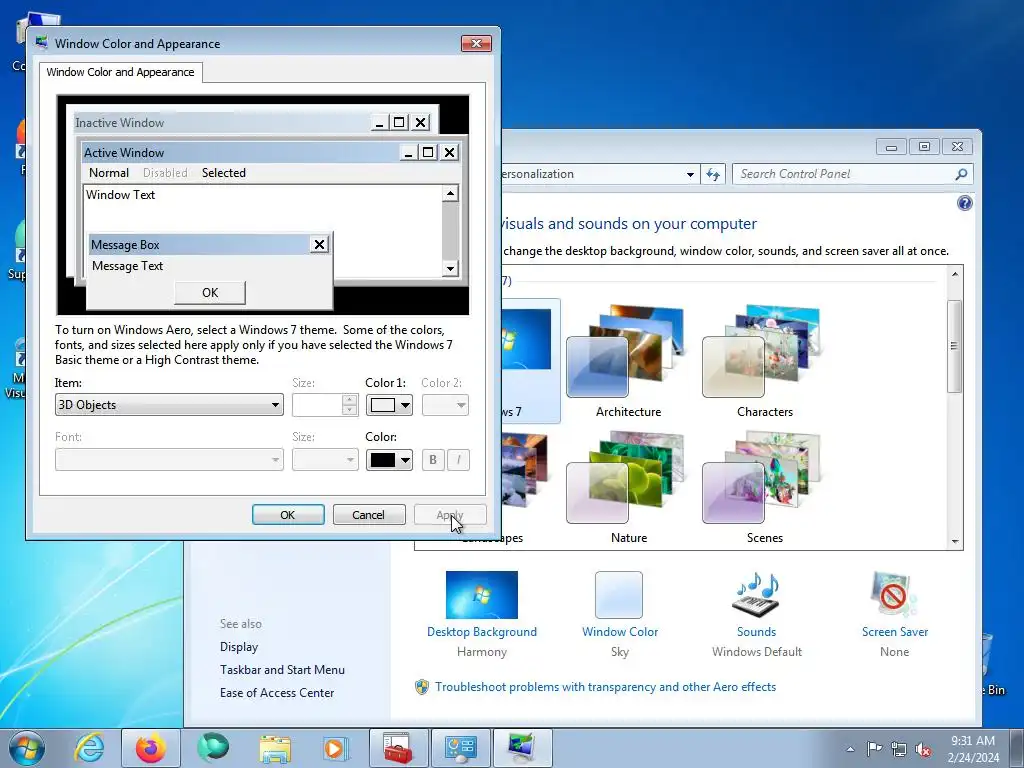Expand the Item dropdown showing 3D Objects
This screenshot has height=768, width=1024.
pos(169,405)
